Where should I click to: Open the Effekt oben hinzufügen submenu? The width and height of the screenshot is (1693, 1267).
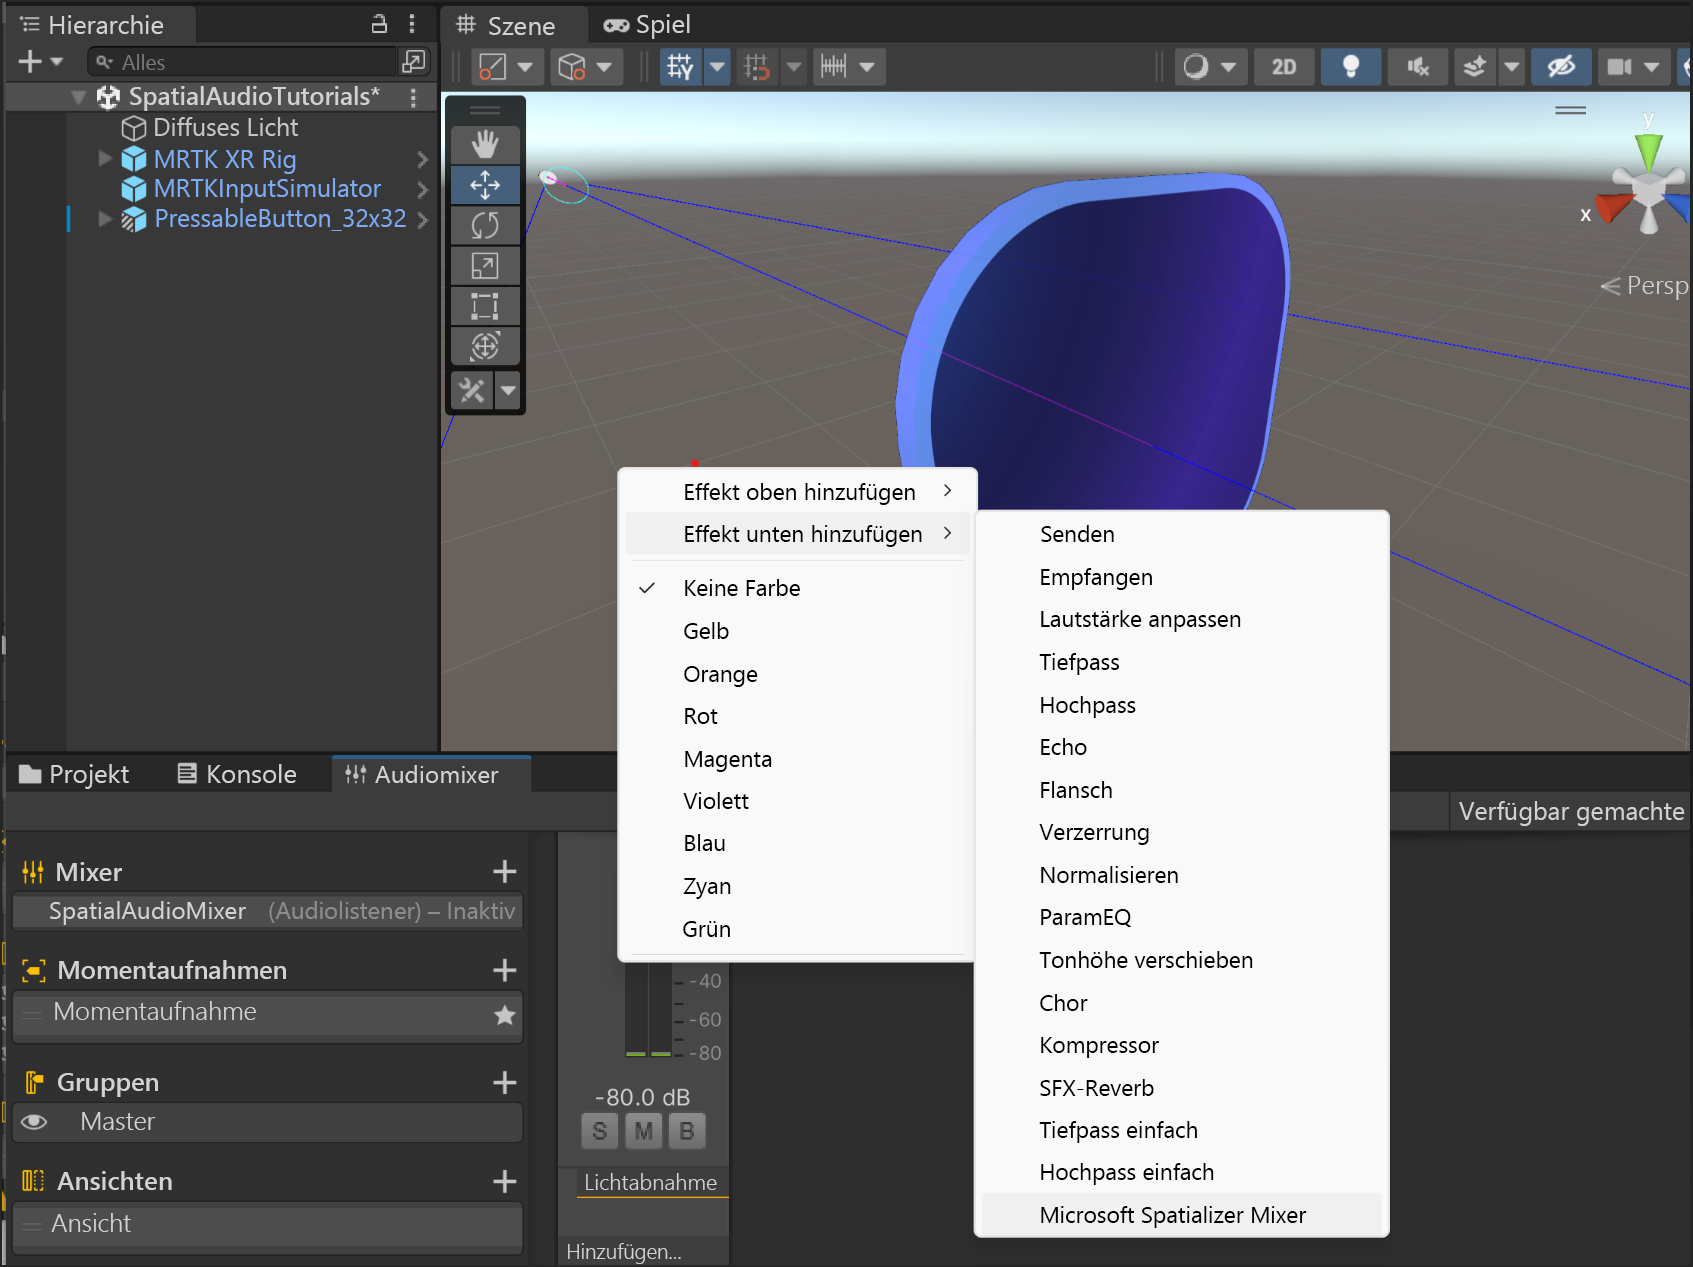pyautogui.click(x=798, y=491)
